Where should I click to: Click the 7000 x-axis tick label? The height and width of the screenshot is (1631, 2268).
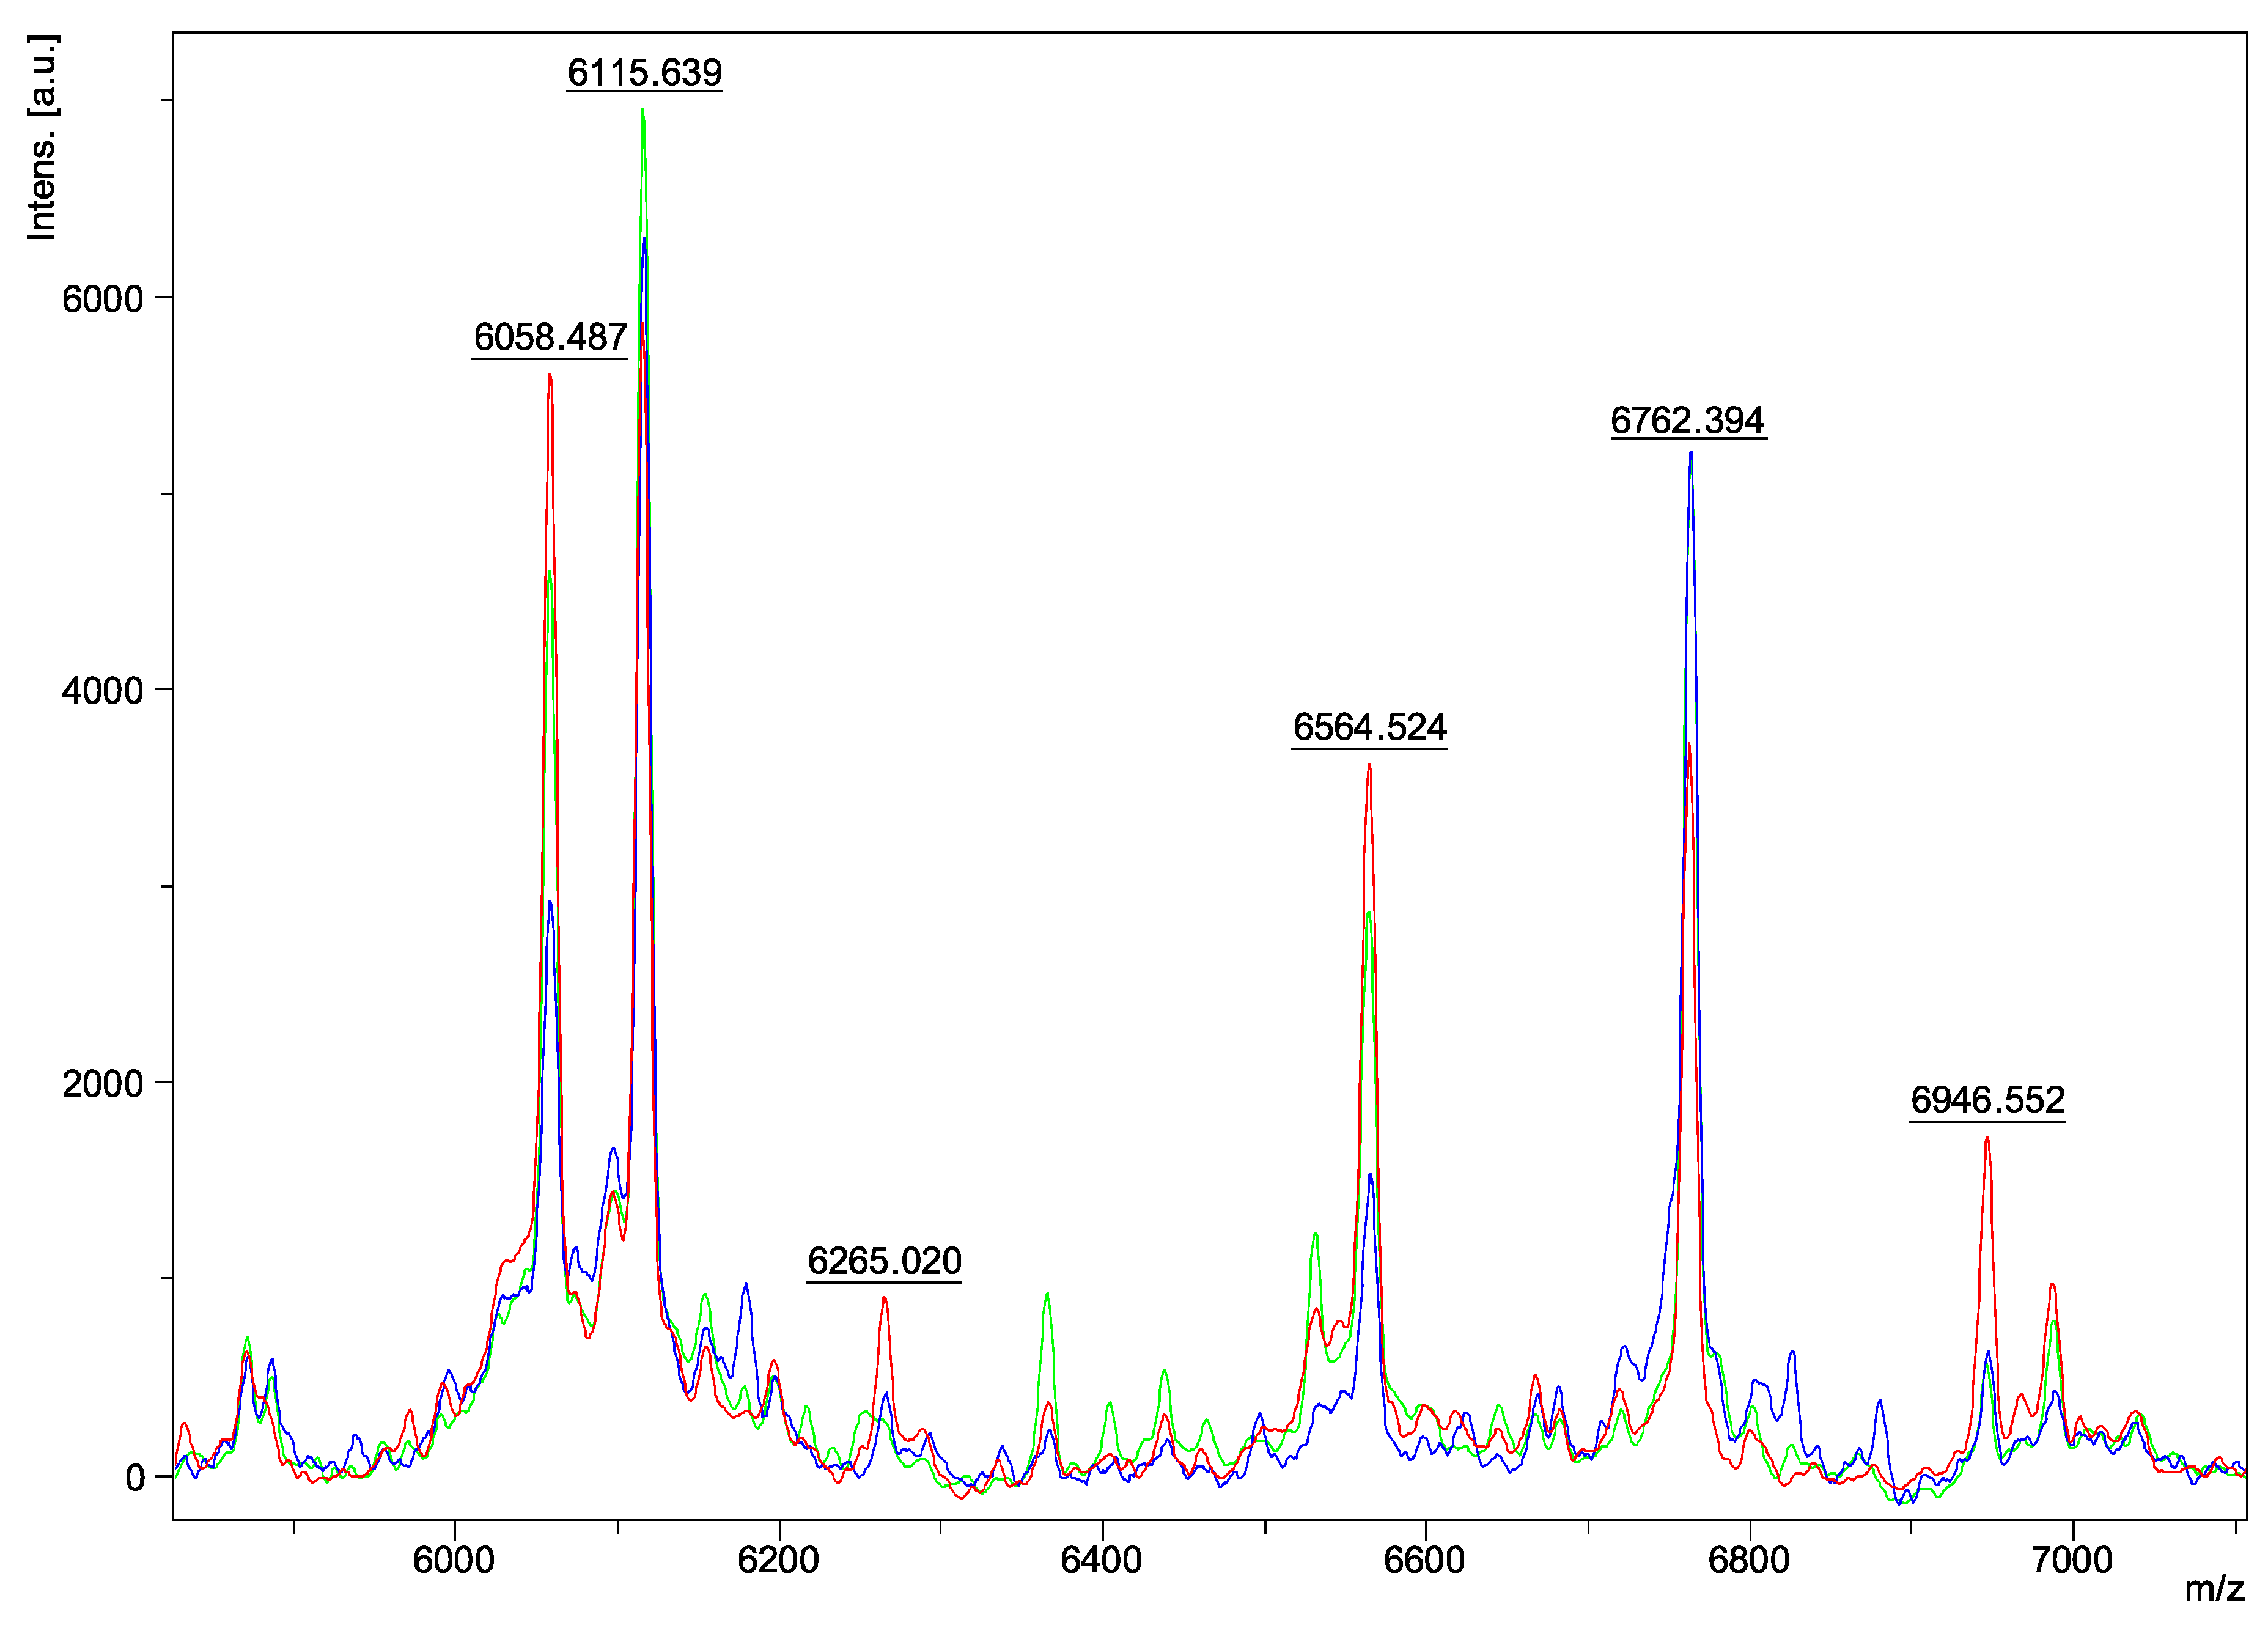pyautogui.click(x=2072, y=1560)
